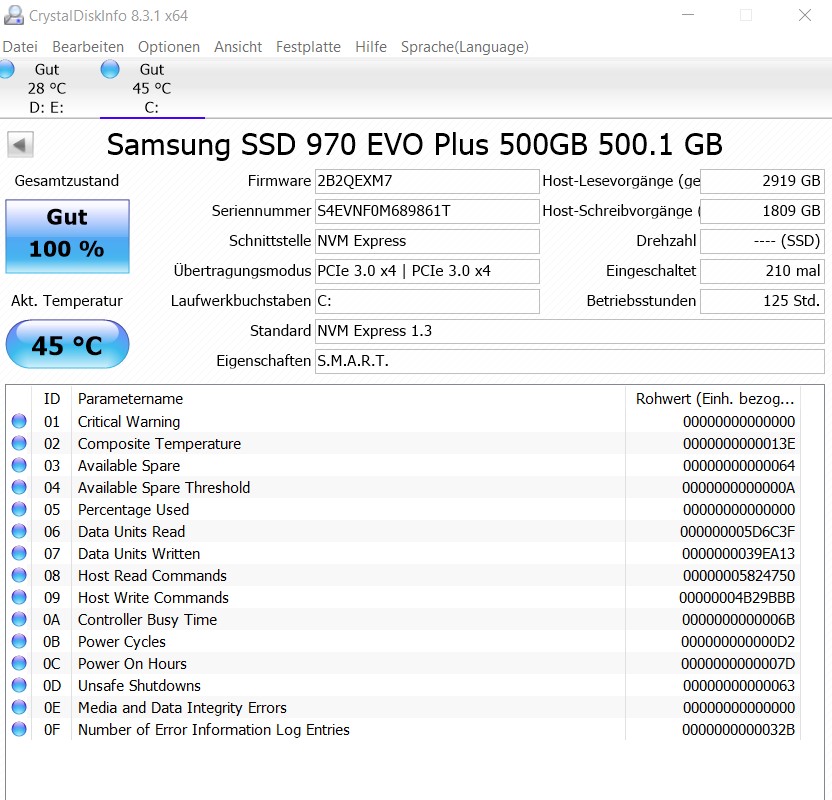Click the Seriennummer field S4EVNF0M689861T
This screenshot has width=832, height=800.
[427, 211]
